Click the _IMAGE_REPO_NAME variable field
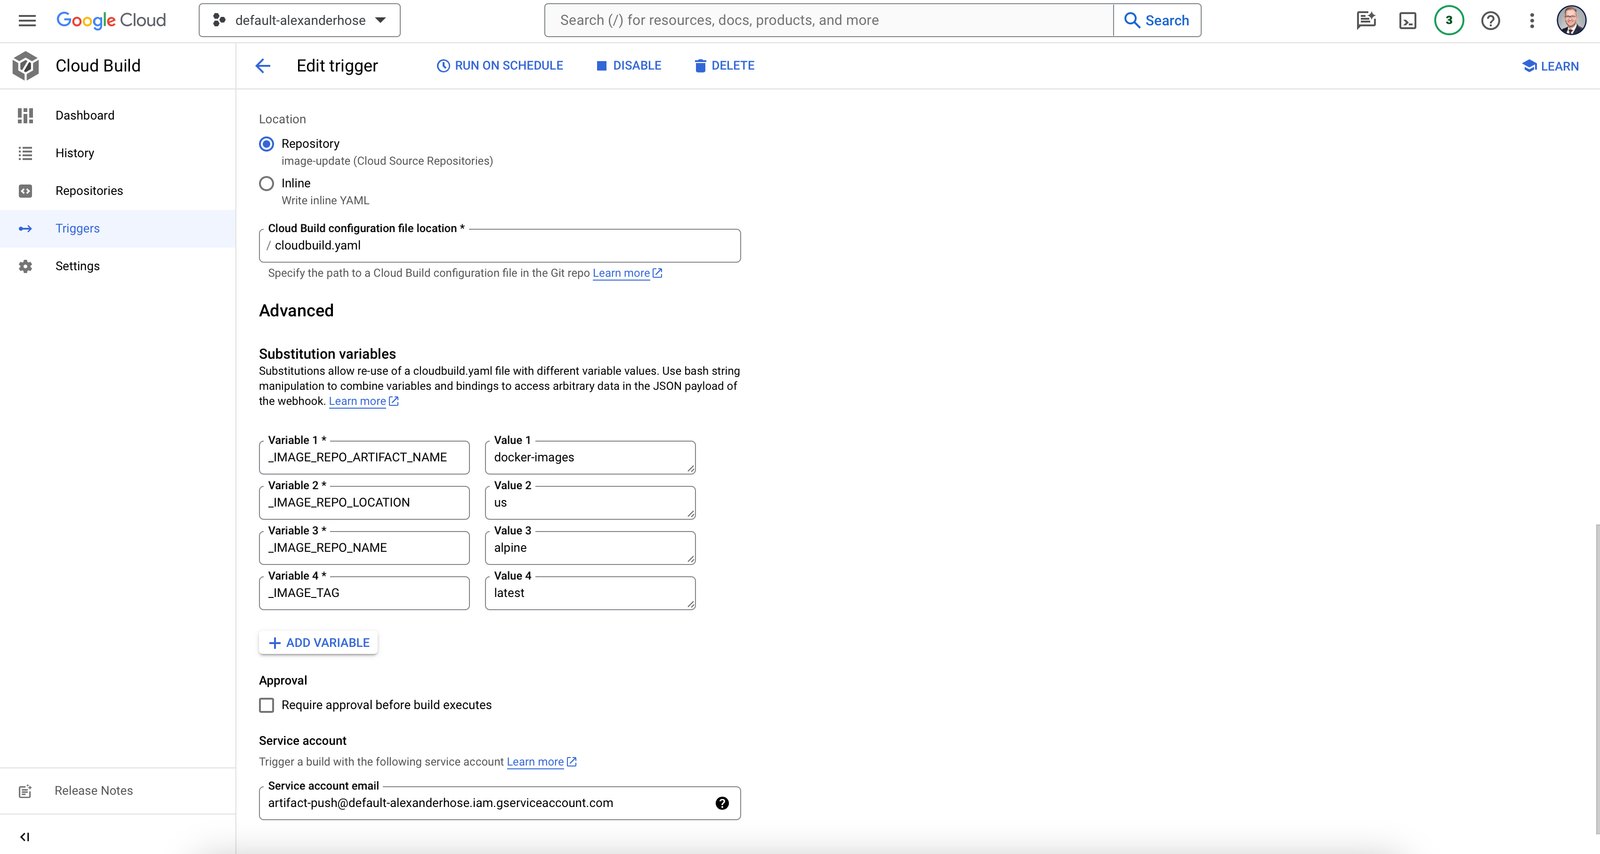The height and width of the screenshot is (854, 1600). [x=364, y=548]
